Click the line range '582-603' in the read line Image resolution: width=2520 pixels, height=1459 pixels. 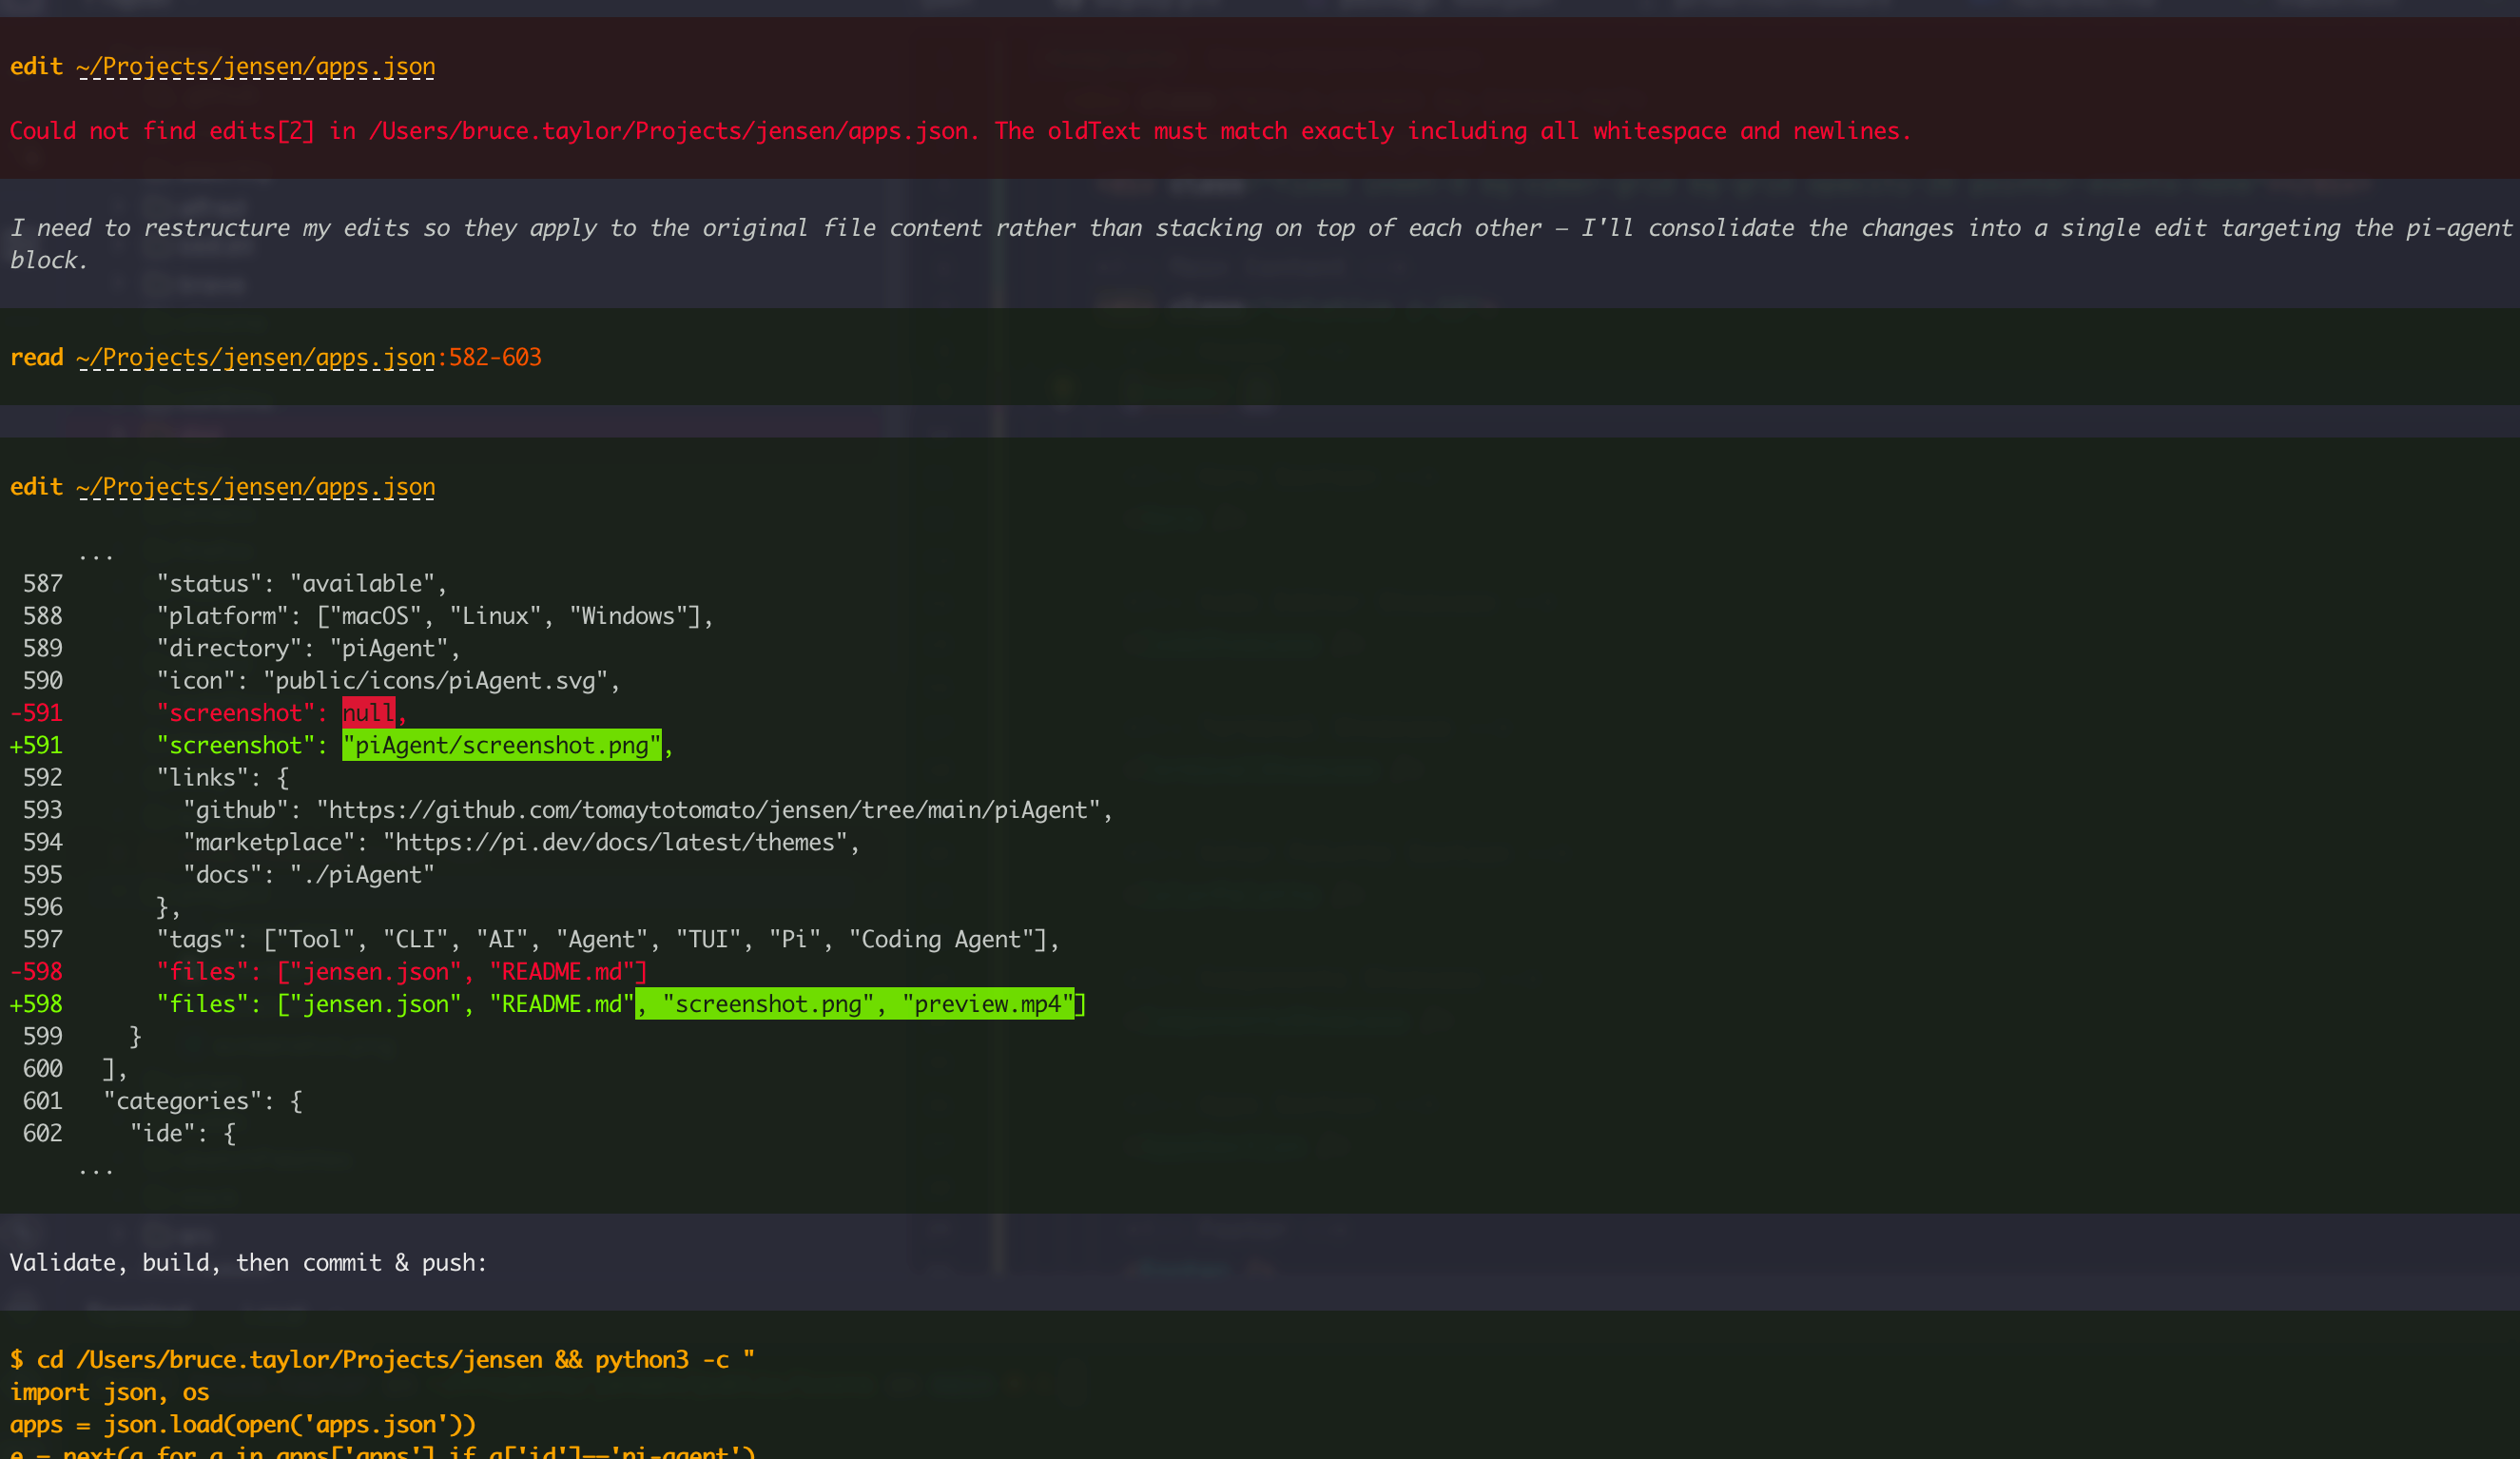495,358
